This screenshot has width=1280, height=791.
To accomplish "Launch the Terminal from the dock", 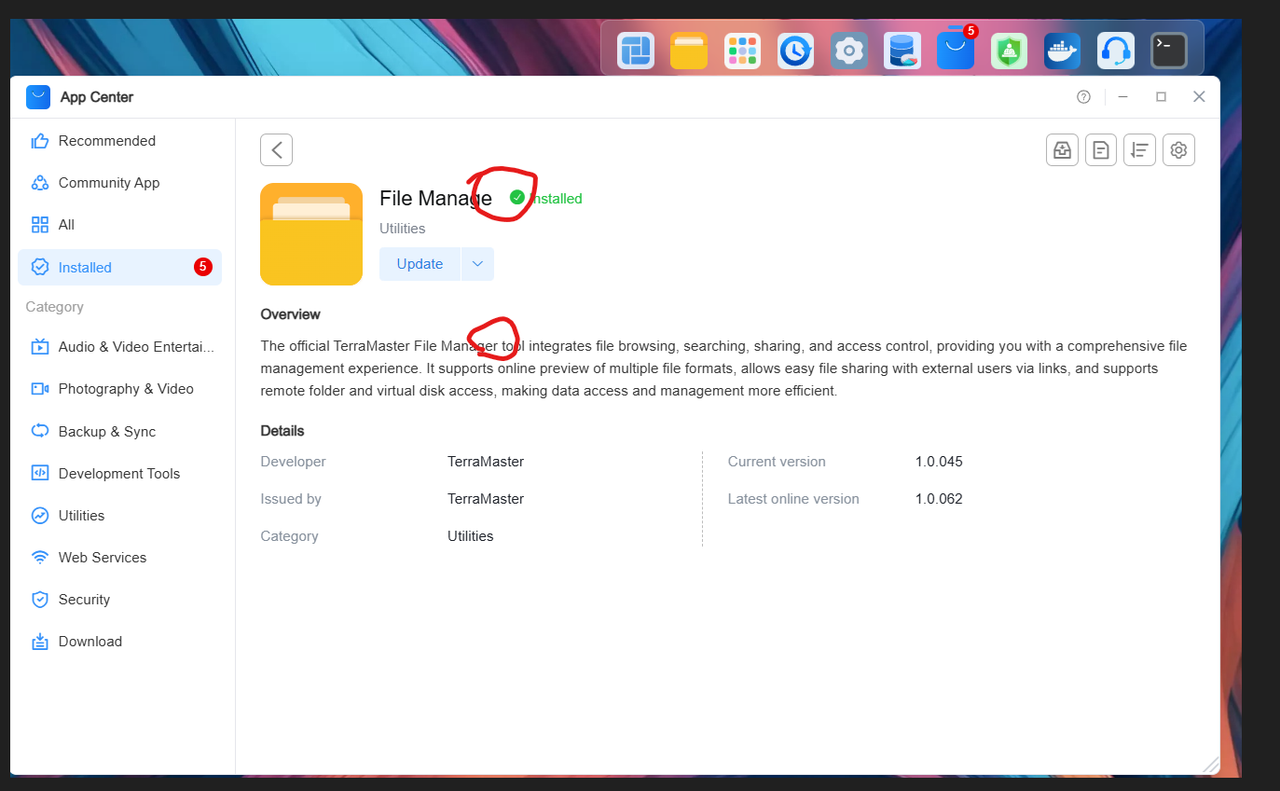I will (1168, 50).
